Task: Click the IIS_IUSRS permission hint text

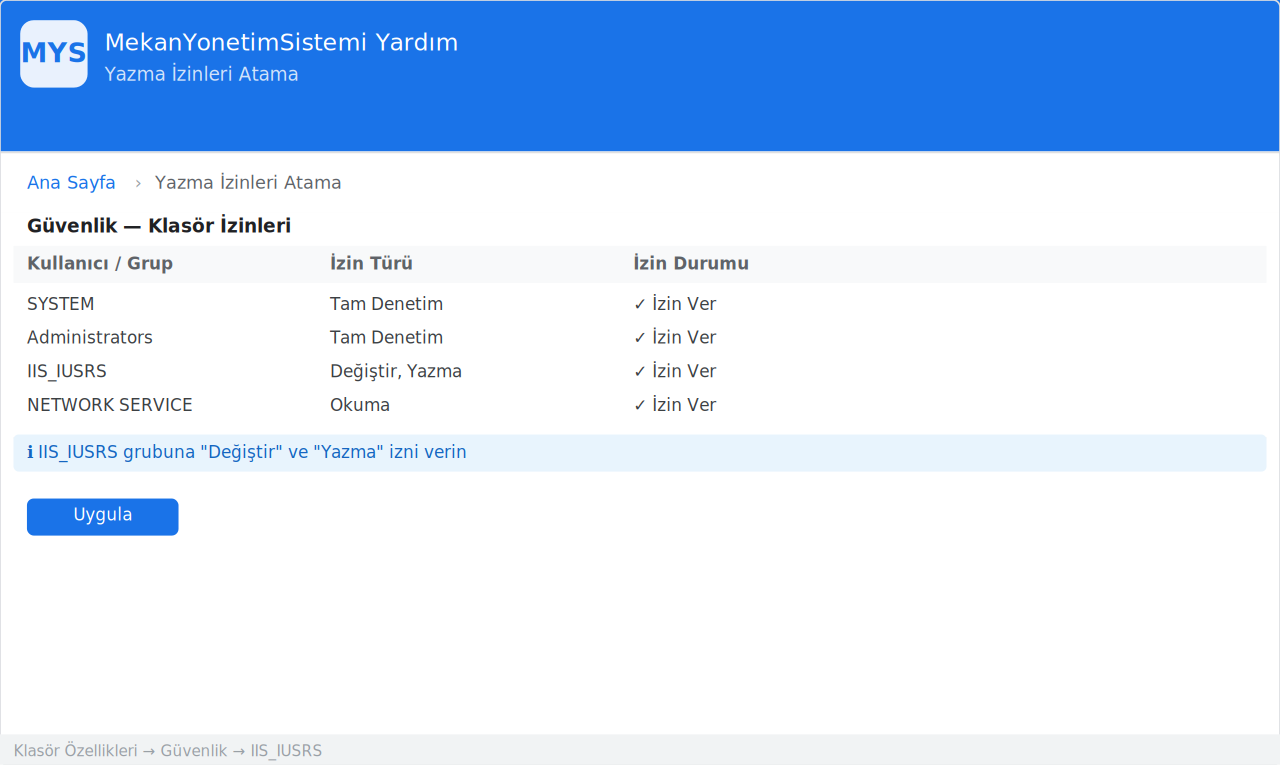Action: 252,453
